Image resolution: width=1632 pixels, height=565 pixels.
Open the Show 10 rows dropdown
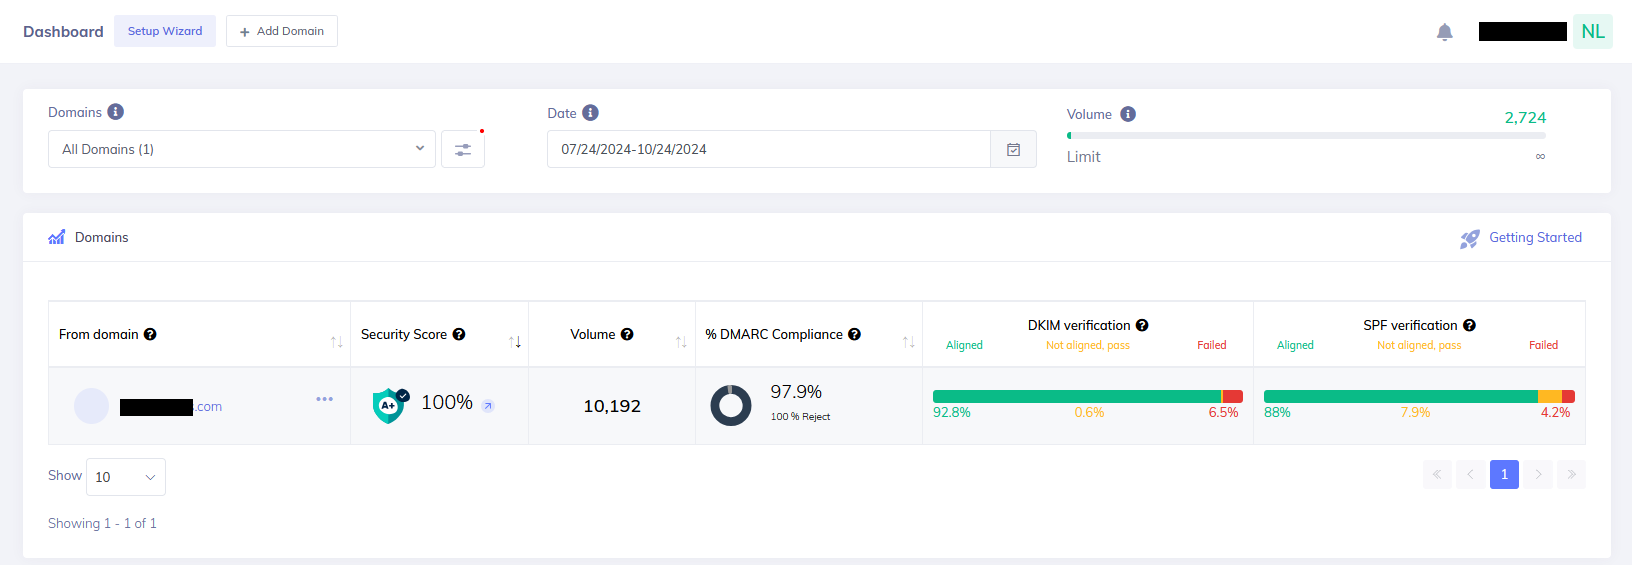(x=126, y=477)
